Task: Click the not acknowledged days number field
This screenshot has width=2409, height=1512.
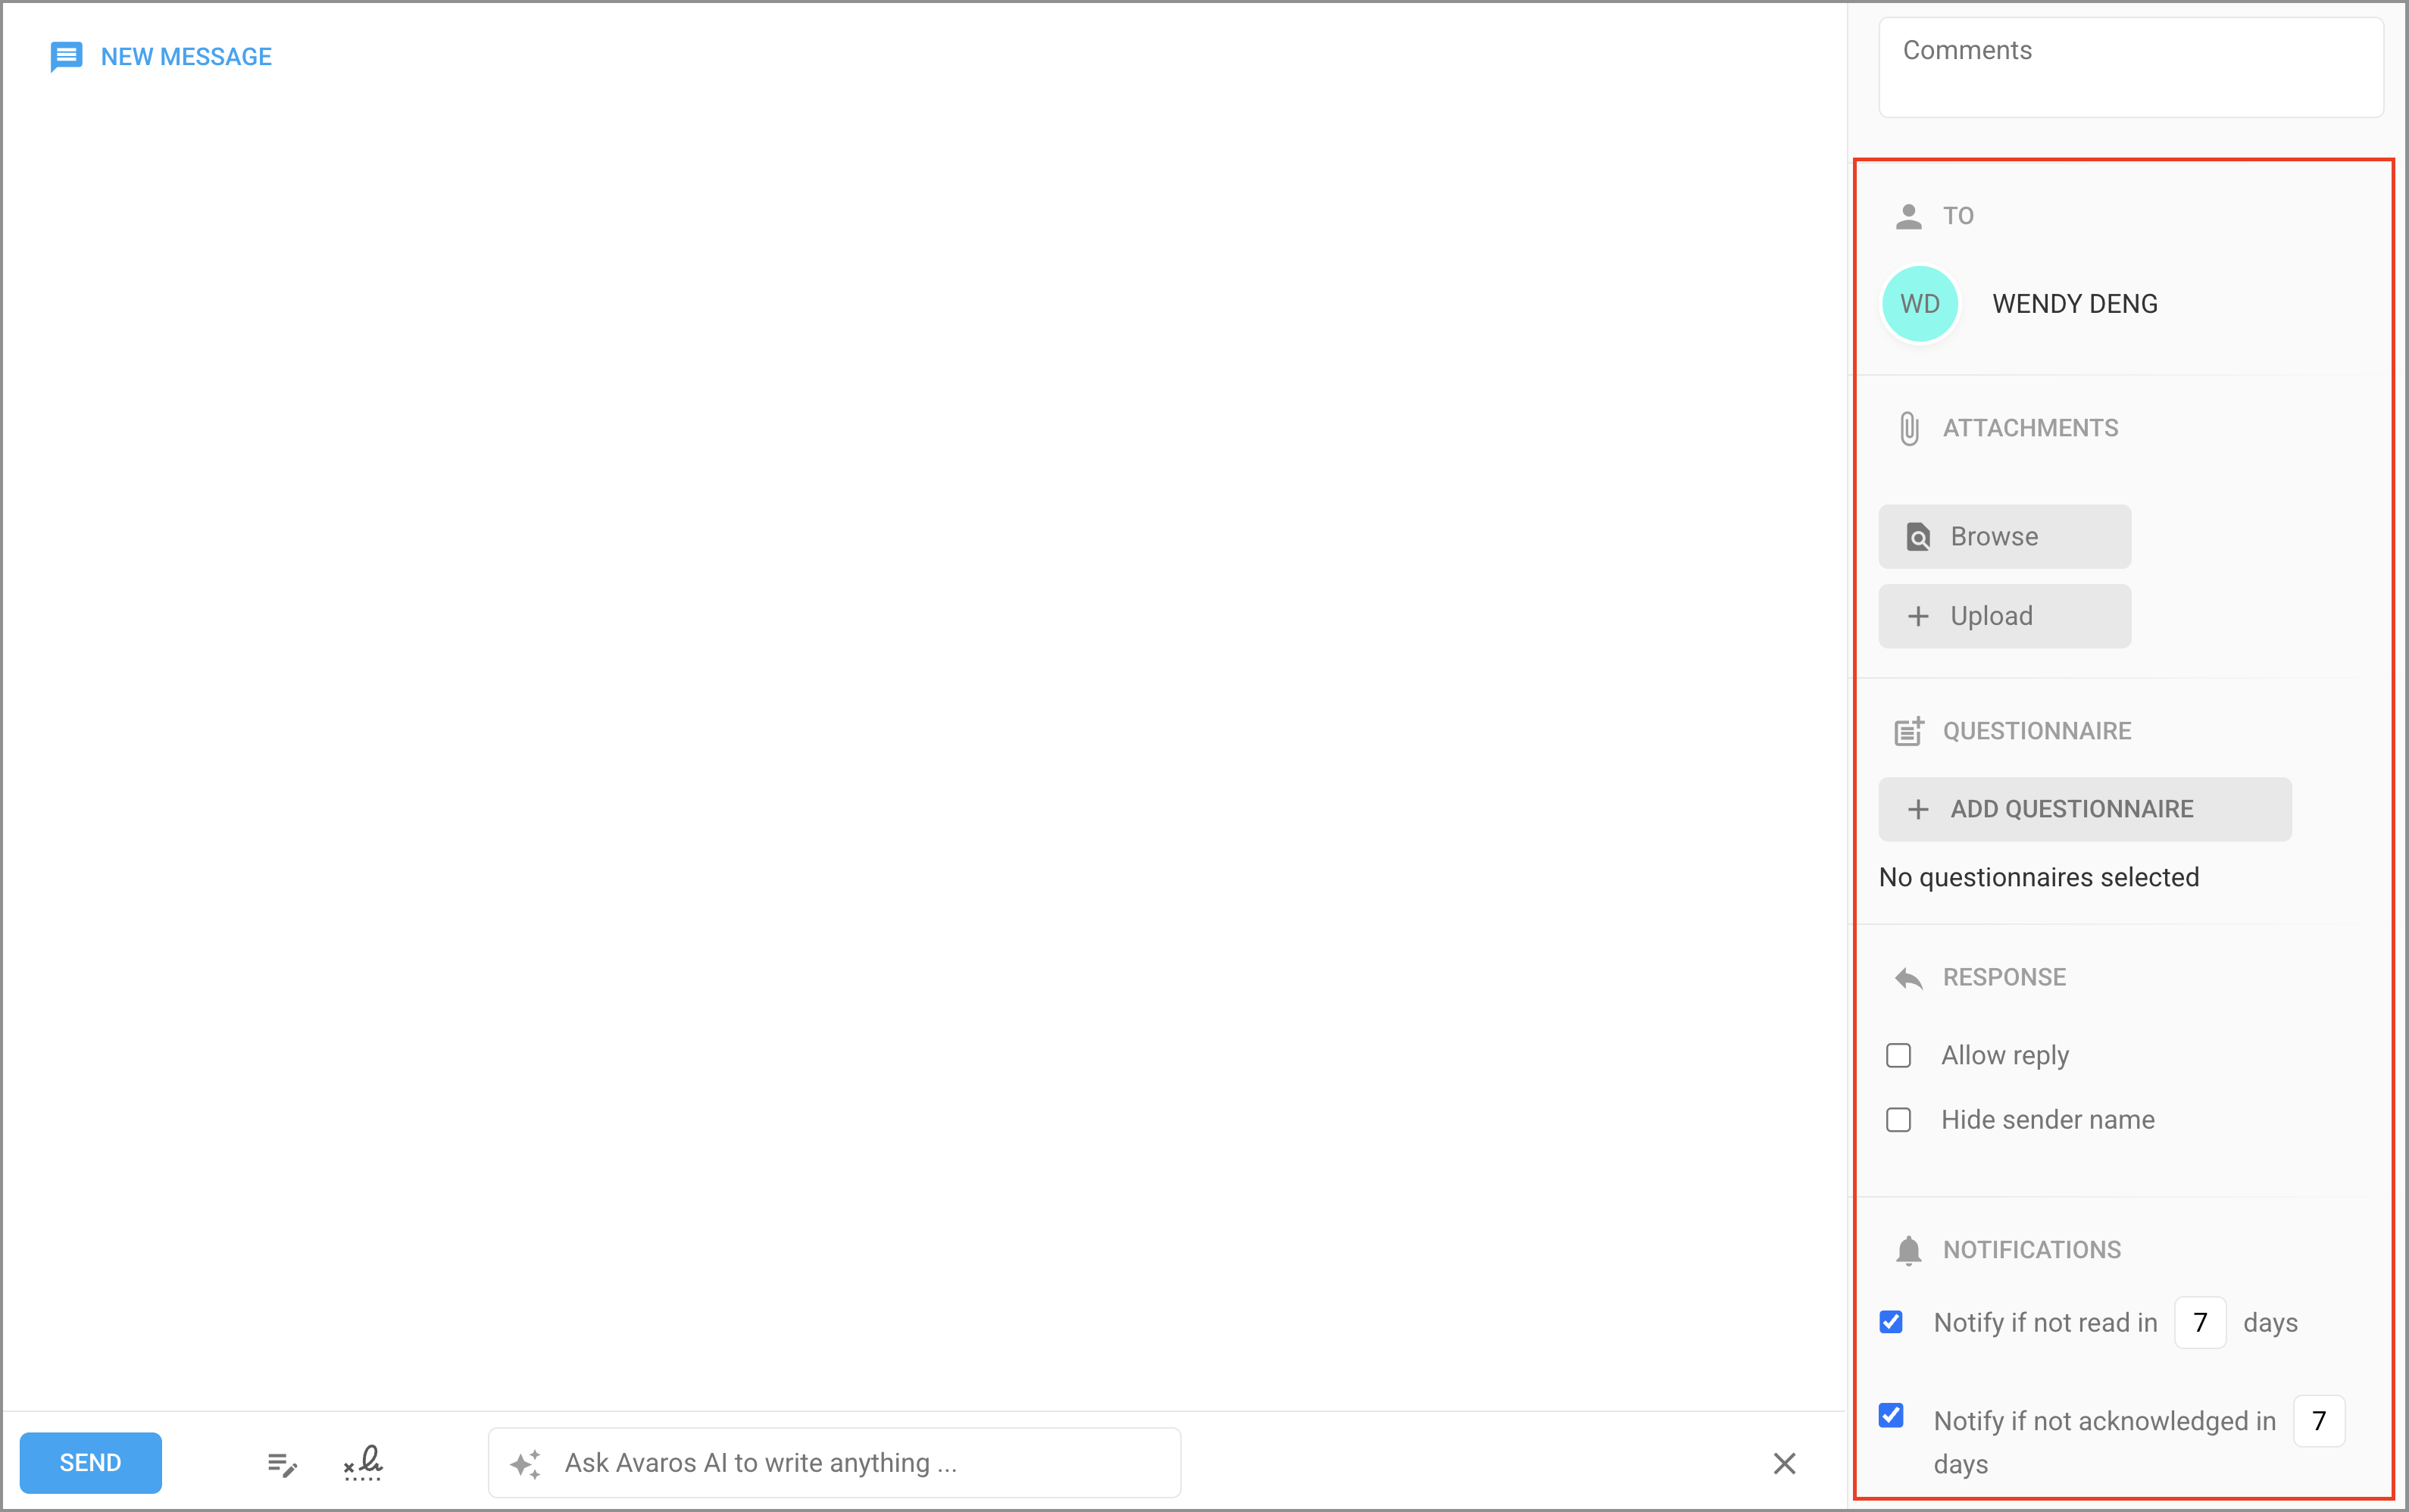Action: [x=2319, y=1421]
